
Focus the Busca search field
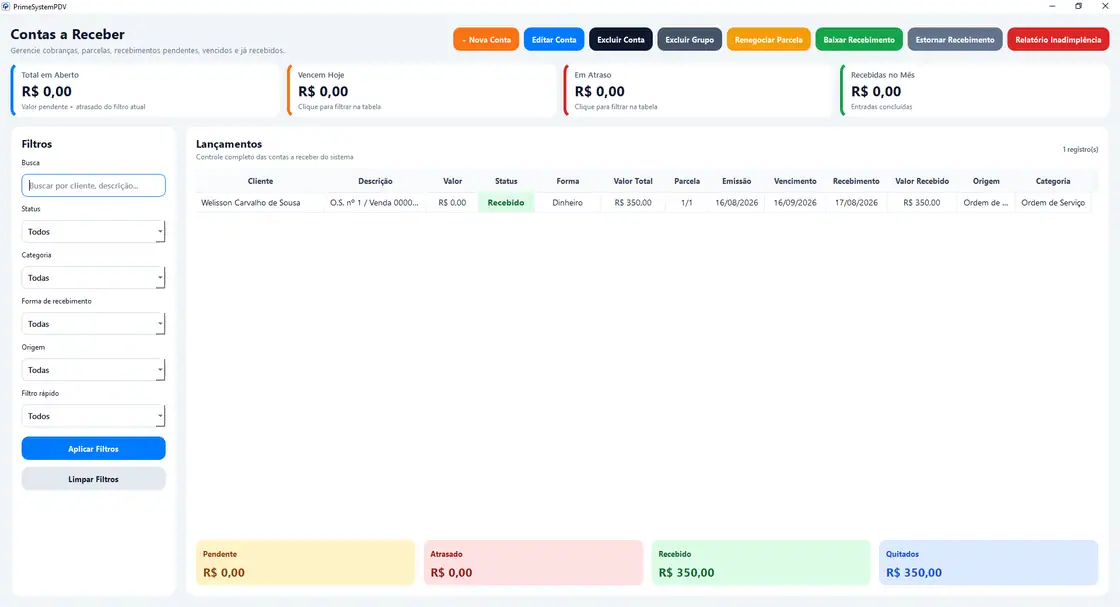pyautogui.click(x=94, y=185)
